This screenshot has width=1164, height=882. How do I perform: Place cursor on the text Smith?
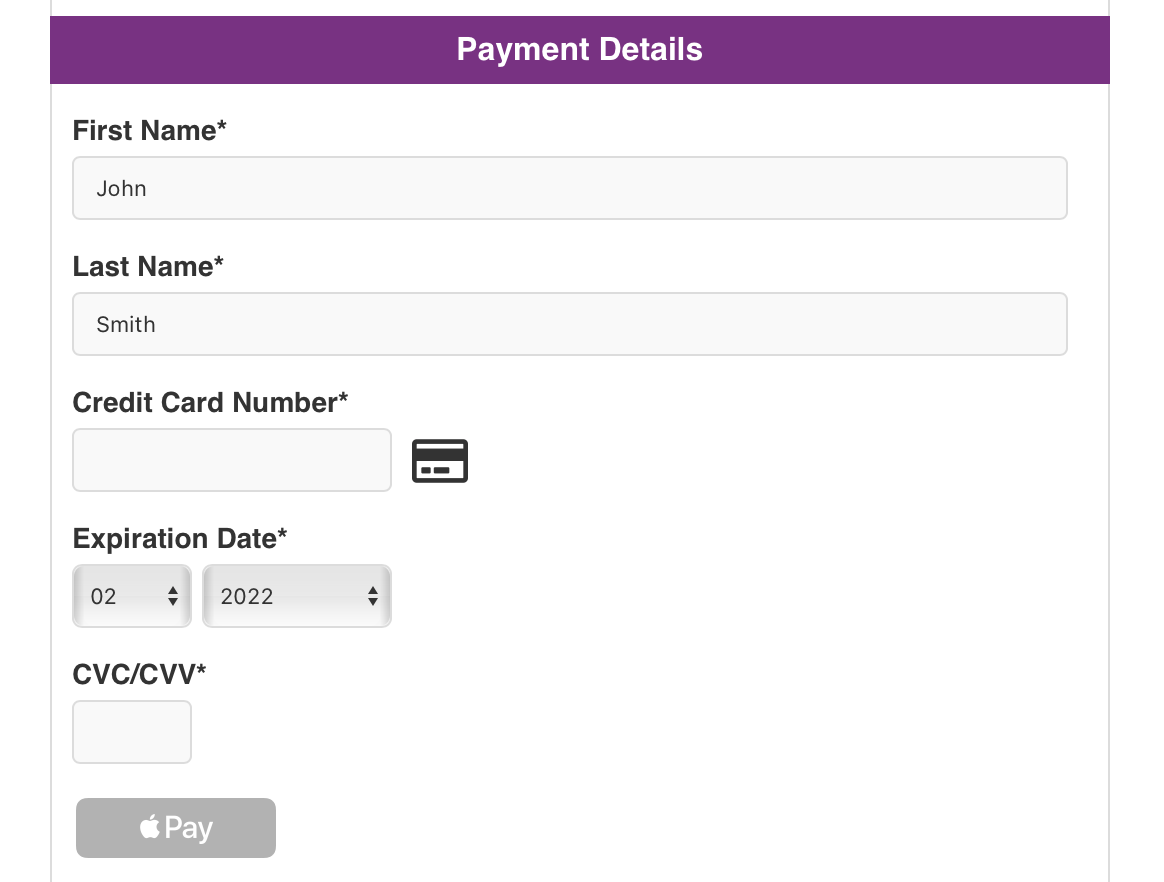pyautogui.click(x=126, y=325)
